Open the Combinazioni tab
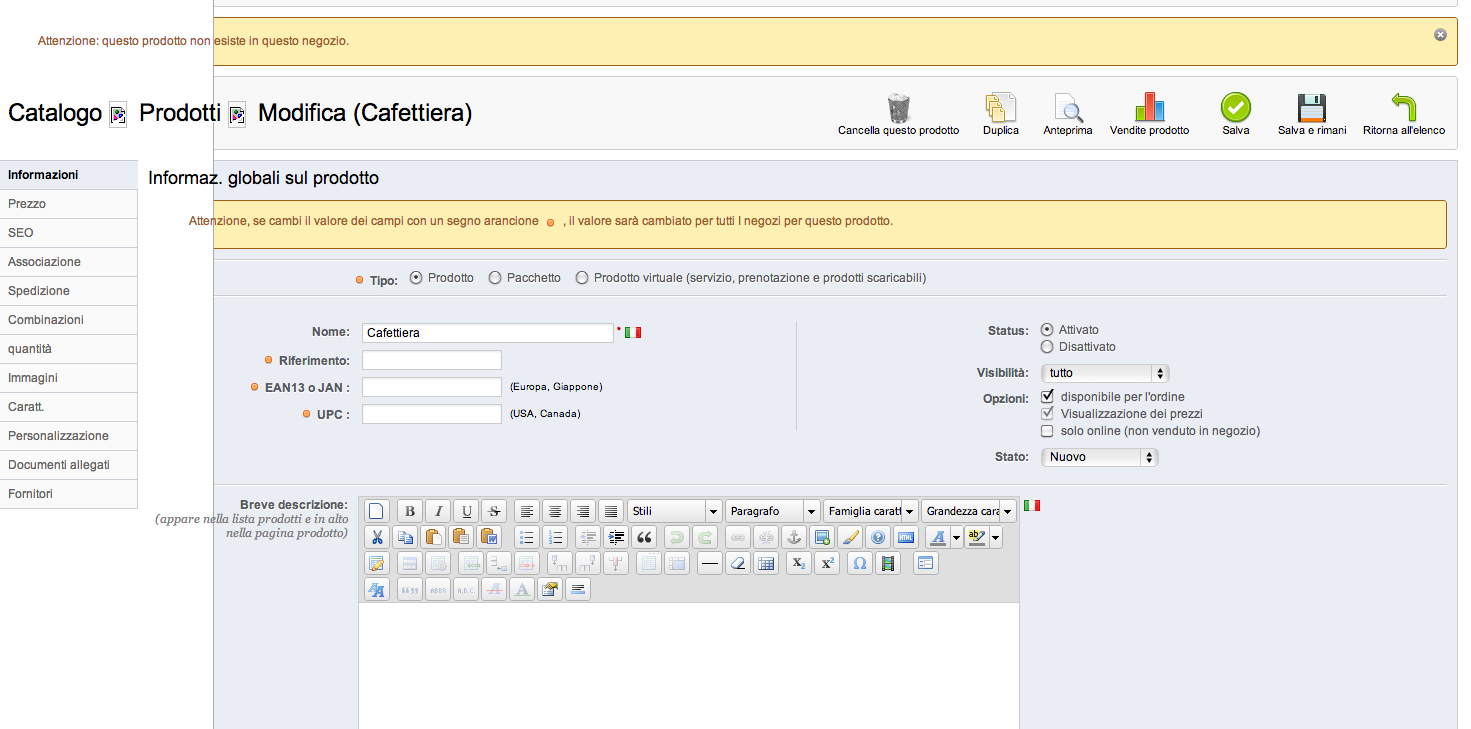The image size is (1471, 729). (x=68, y=320)
